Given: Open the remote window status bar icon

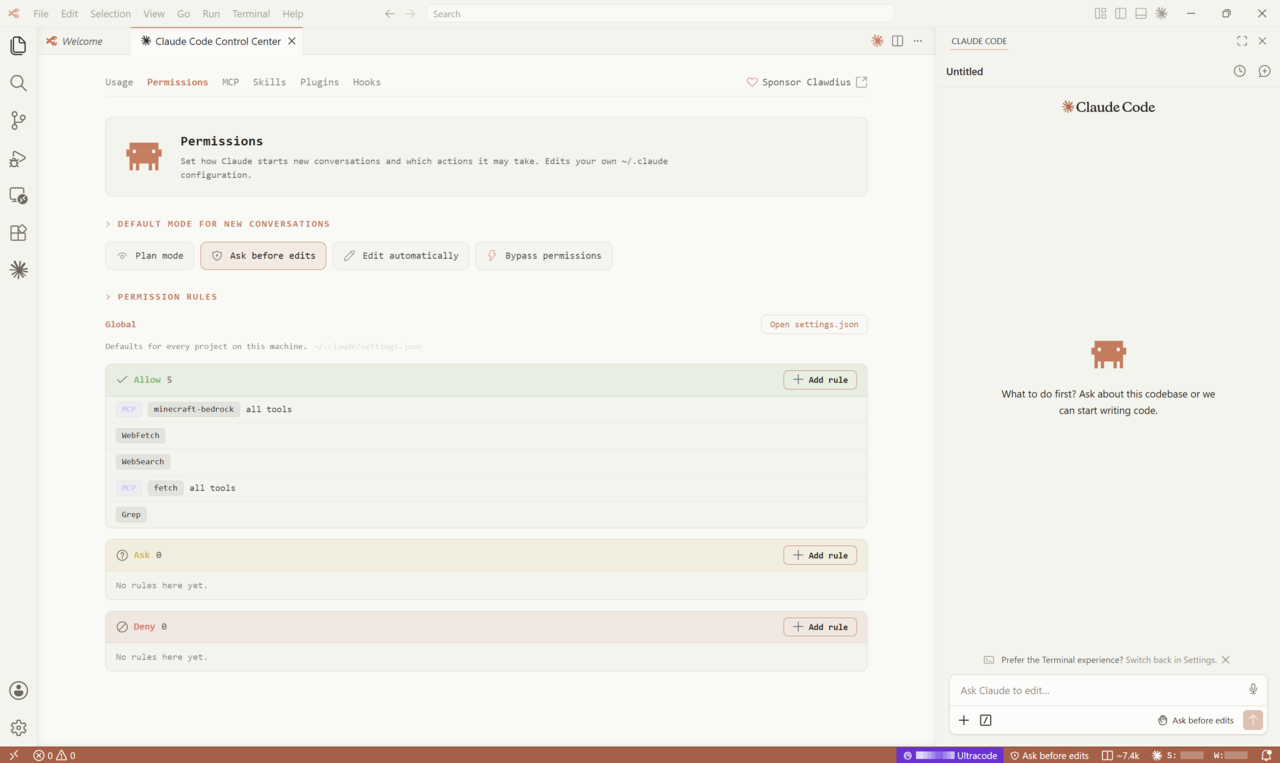Looking at the screenshot, I should [x=14, y=755].
